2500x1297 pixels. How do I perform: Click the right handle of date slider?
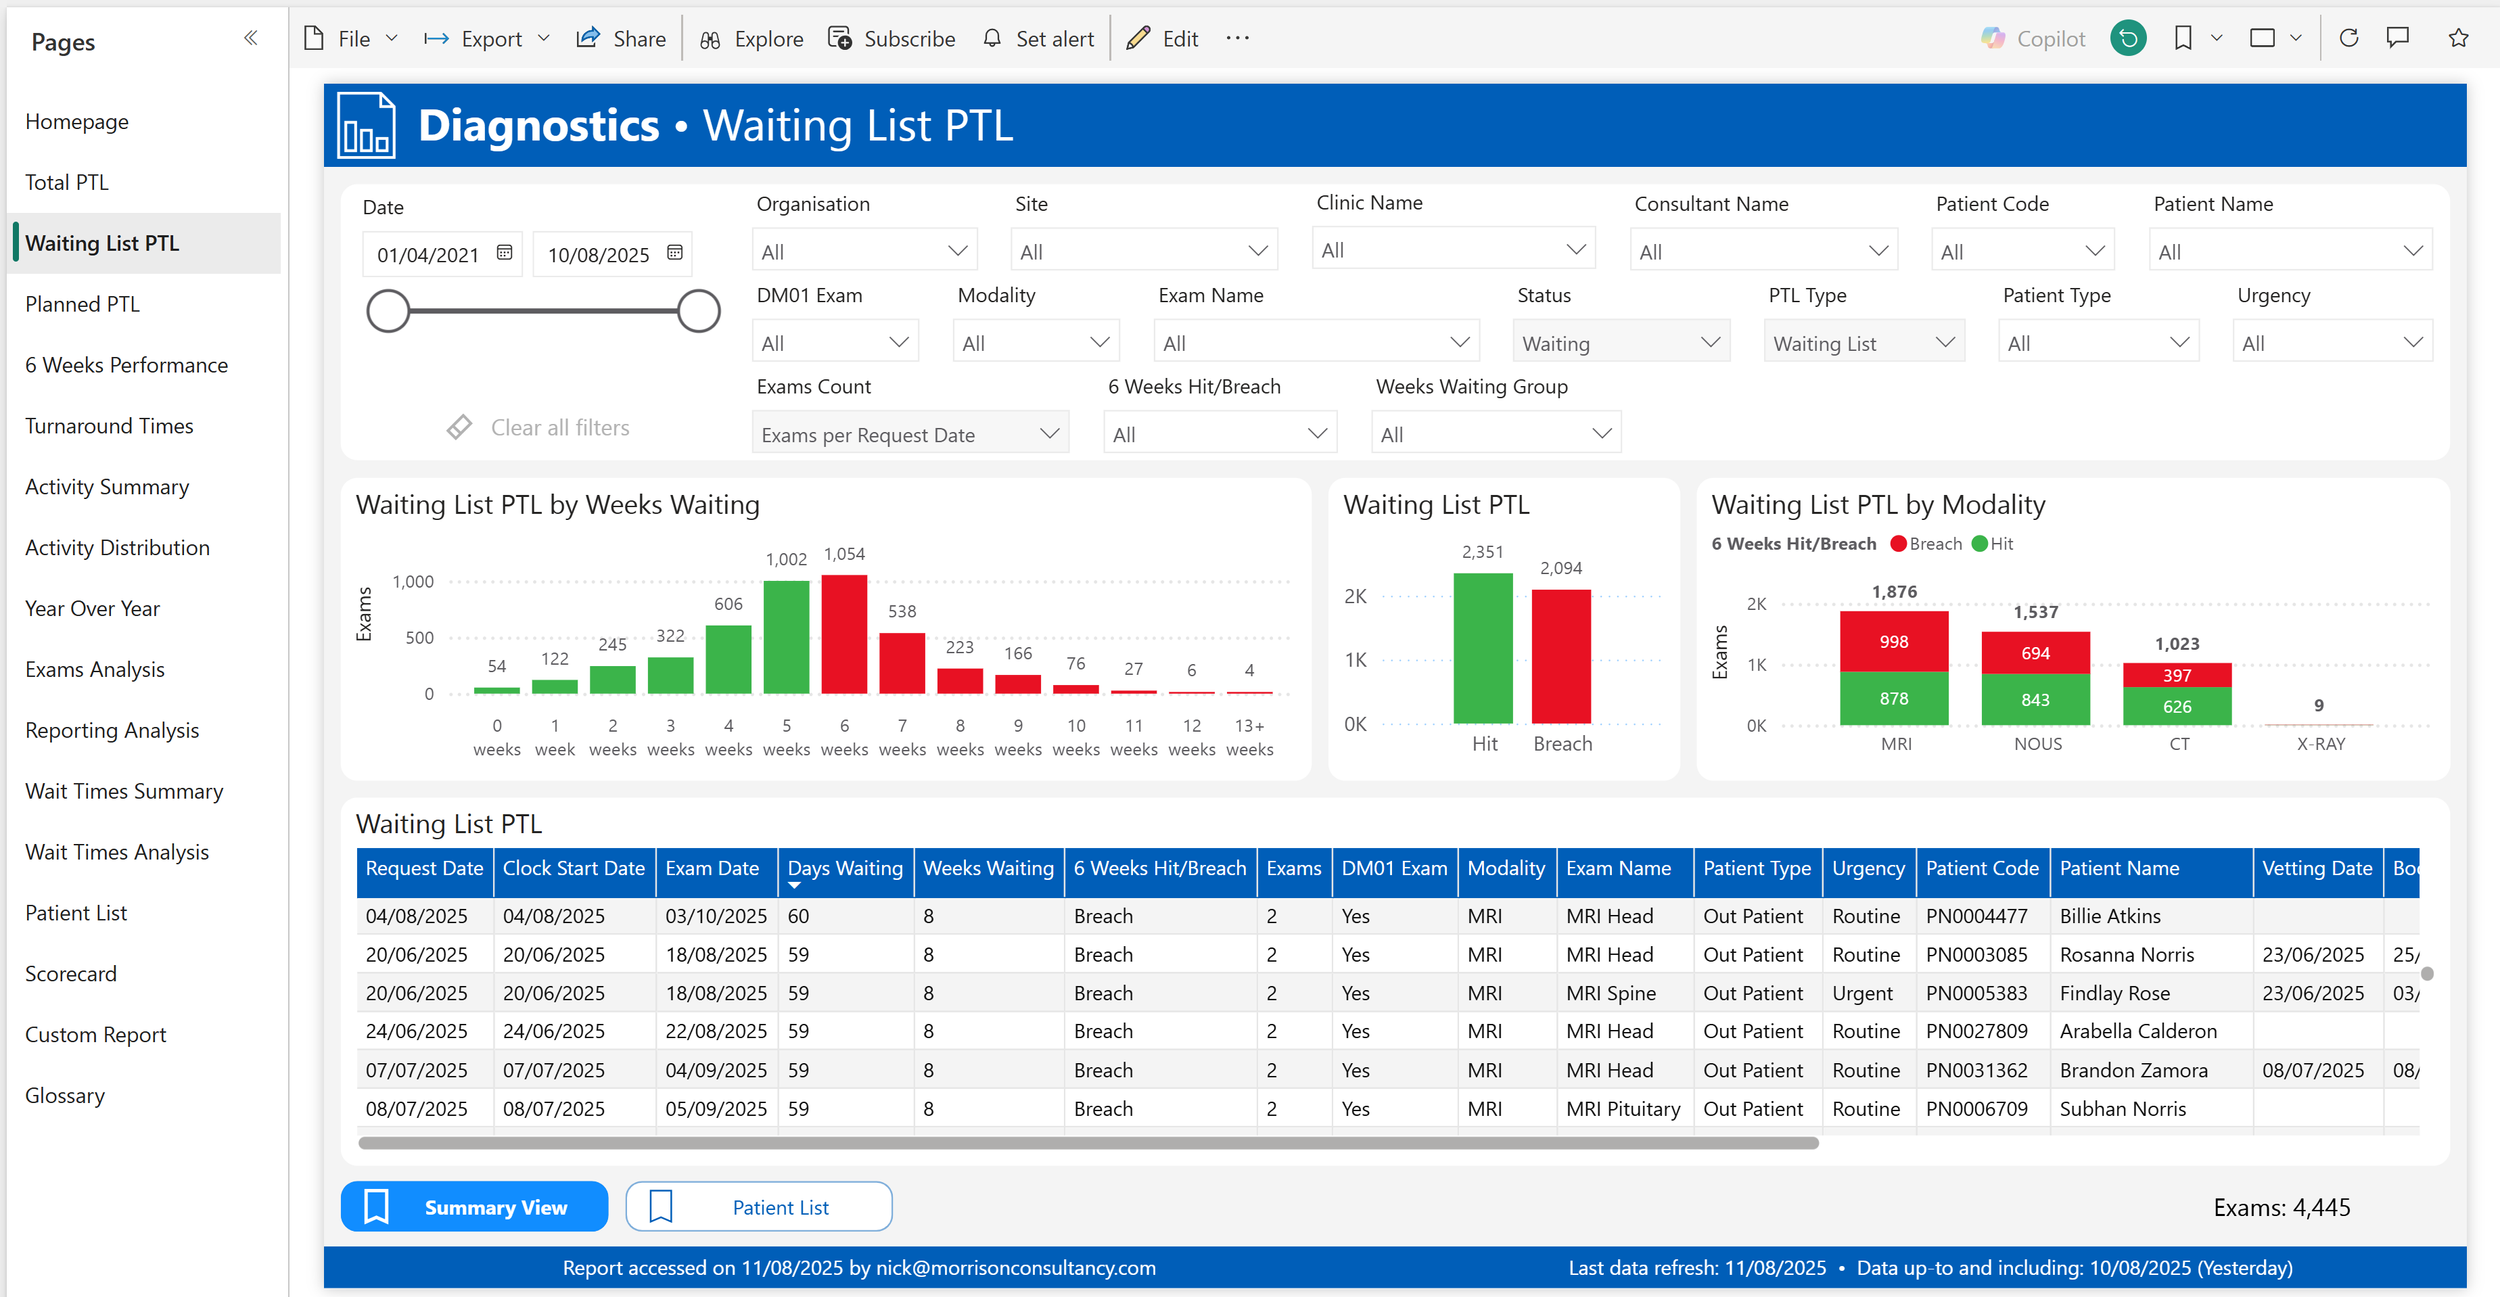pyautogui.click(x=698, y=311)
